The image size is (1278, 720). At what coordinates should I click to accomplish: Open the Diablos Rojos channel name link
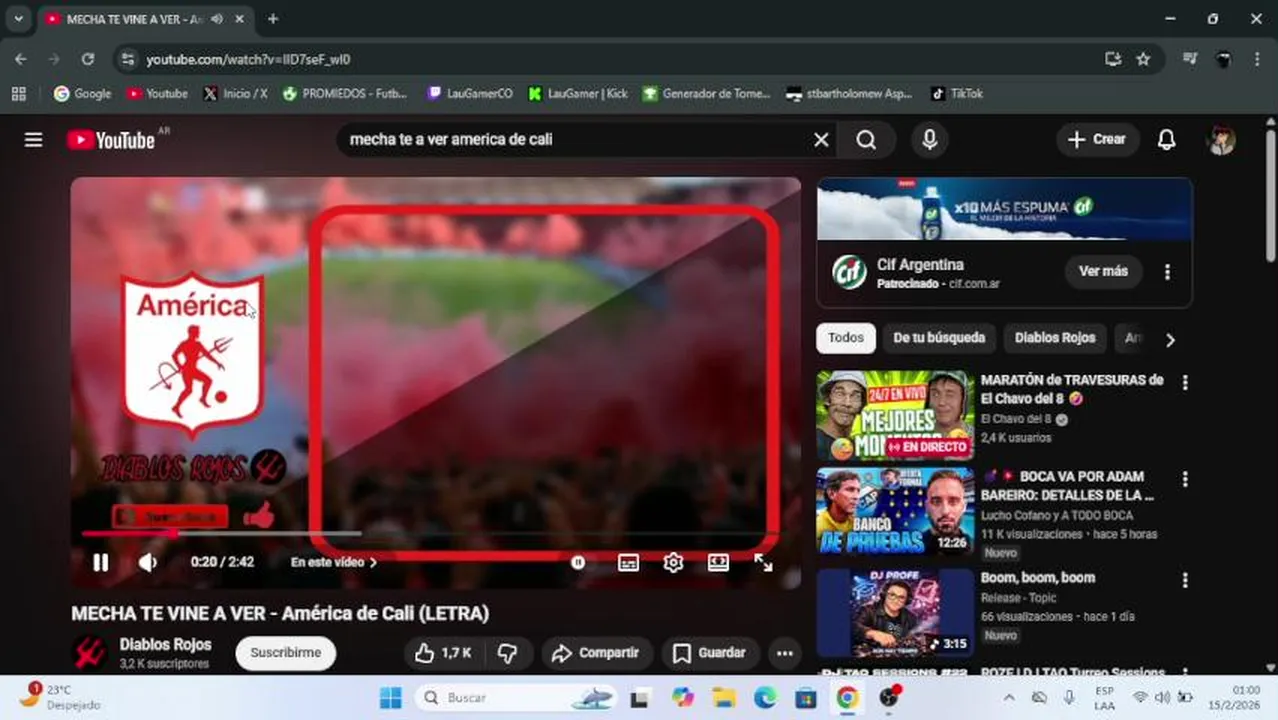tap(165, 645)
